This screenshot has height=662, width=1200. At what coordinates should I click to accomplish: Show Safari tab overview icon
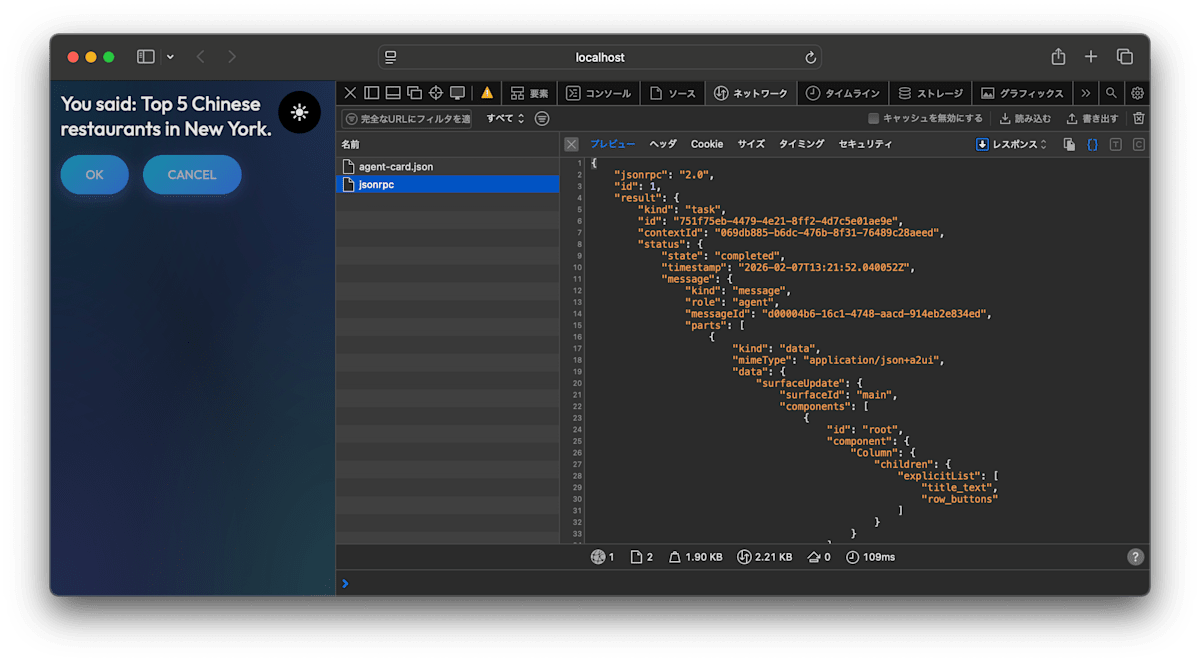coord(1125,57)
